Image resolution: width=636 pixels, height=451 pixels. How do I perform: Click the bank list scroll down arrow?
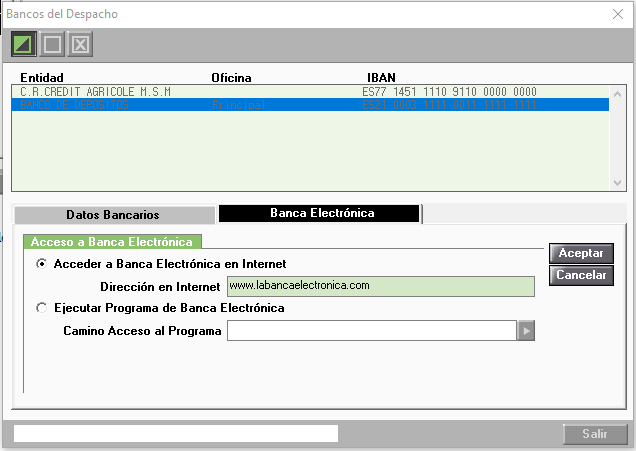click(x=617, y=183)
